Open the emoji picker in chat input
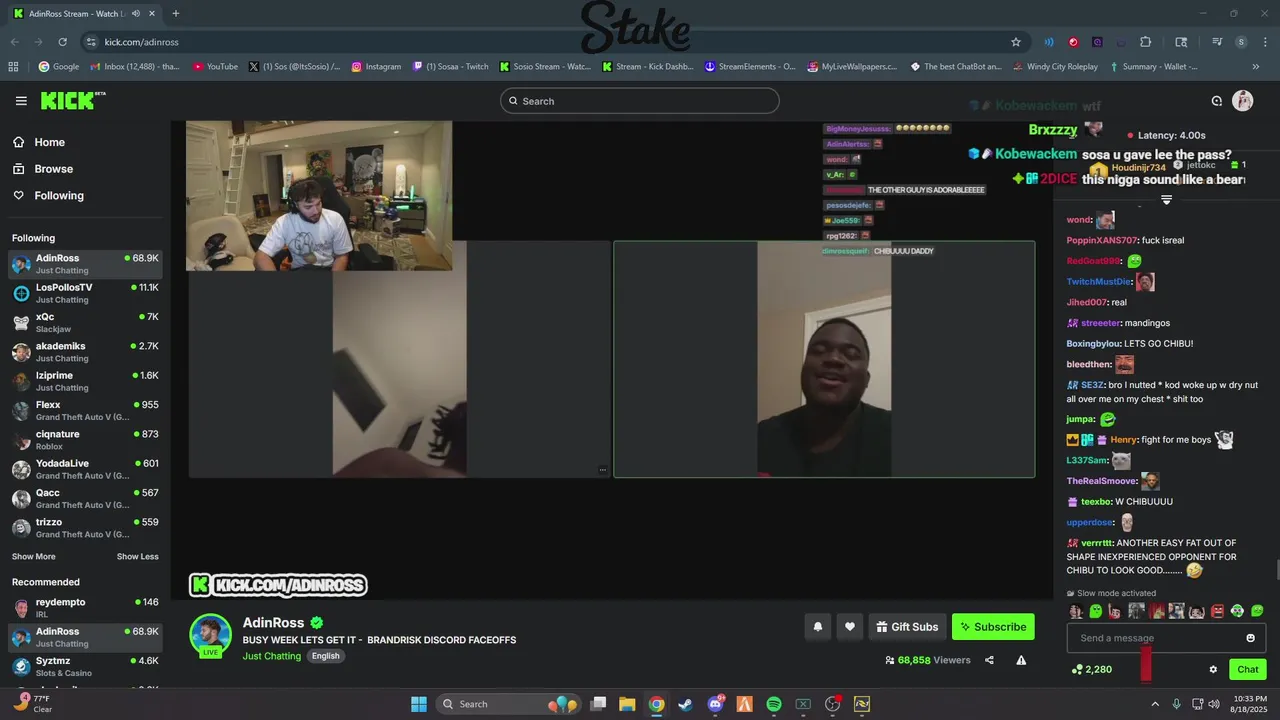The width and height of the screenshot is (1280, 720). (1250, 638)
